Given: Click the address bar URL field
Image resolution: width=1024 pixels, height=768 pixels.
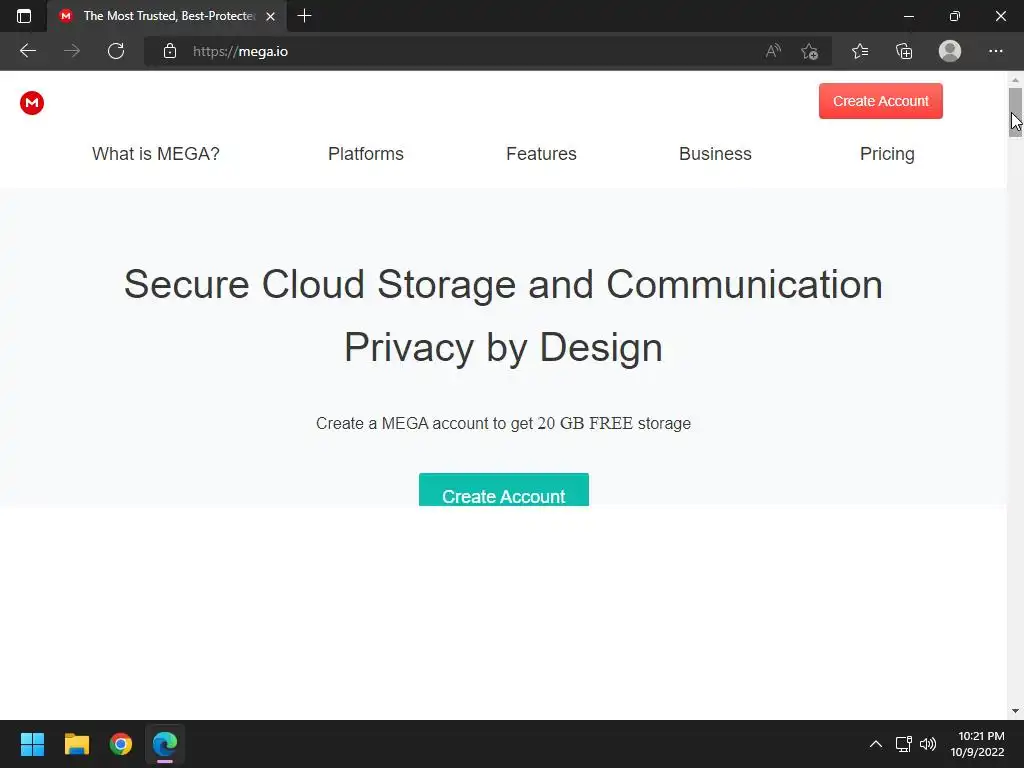Looking at the screenshot, I should click(450, 51).
